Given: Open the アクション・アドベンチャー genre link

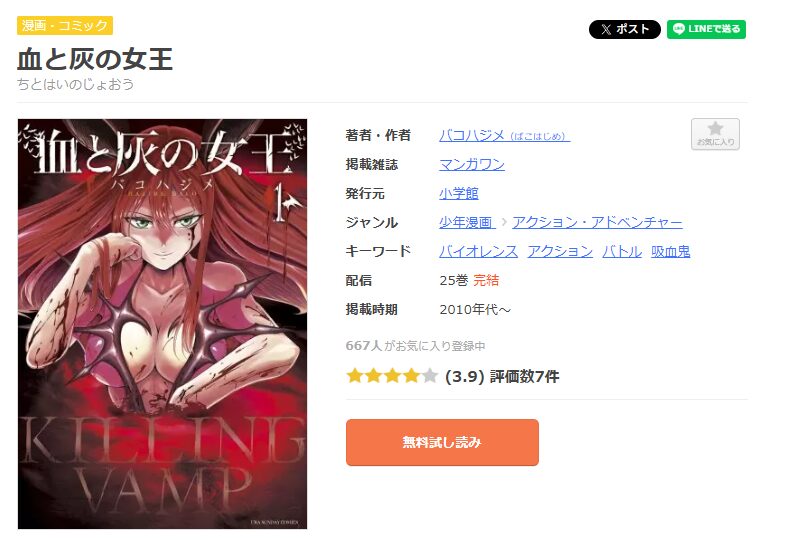Looking at the screenshot, I should pos(597,222).
